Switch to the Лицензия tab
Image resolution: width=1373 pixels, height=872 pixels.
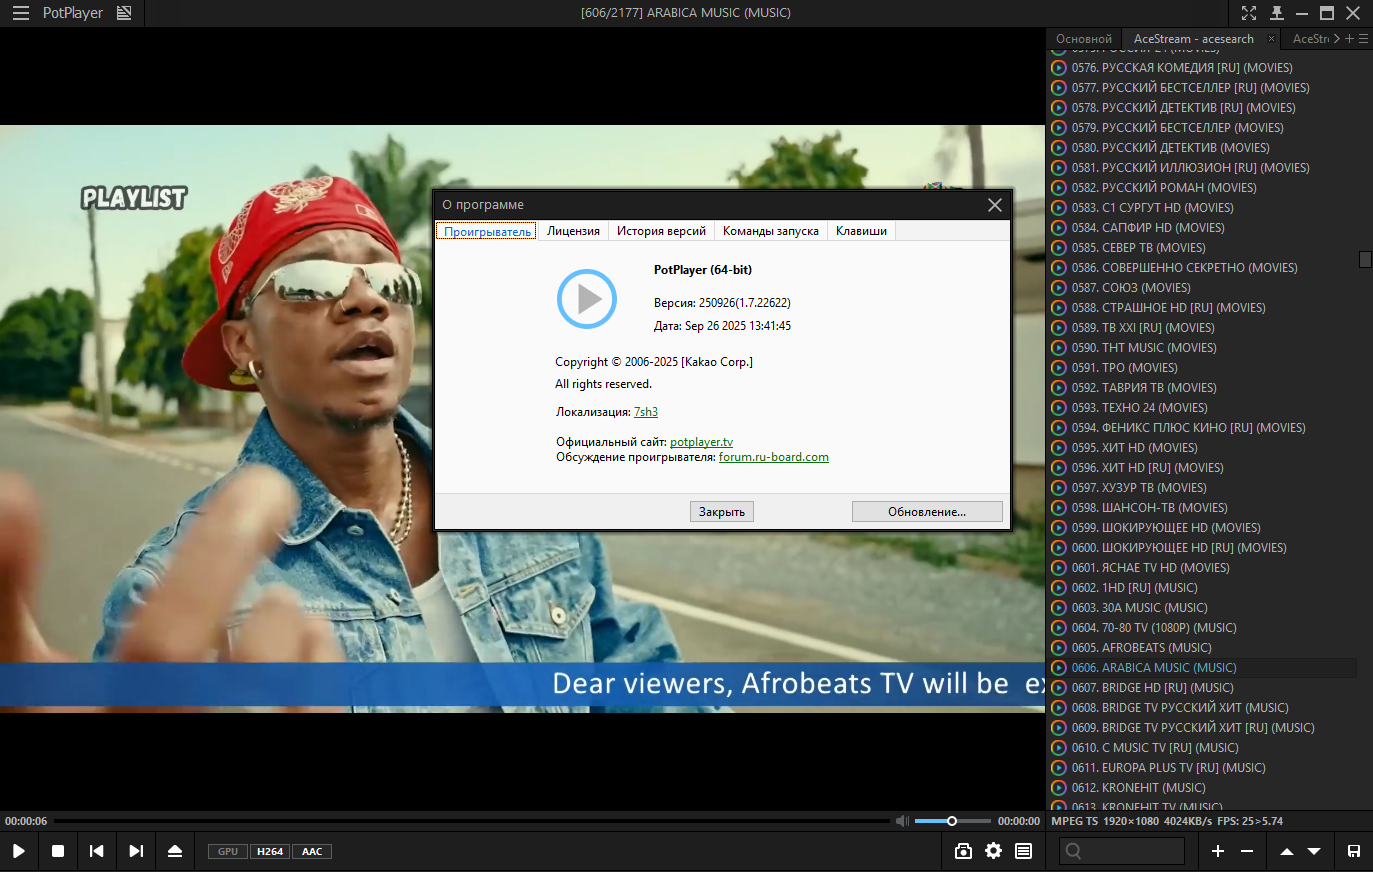(573, 231)
